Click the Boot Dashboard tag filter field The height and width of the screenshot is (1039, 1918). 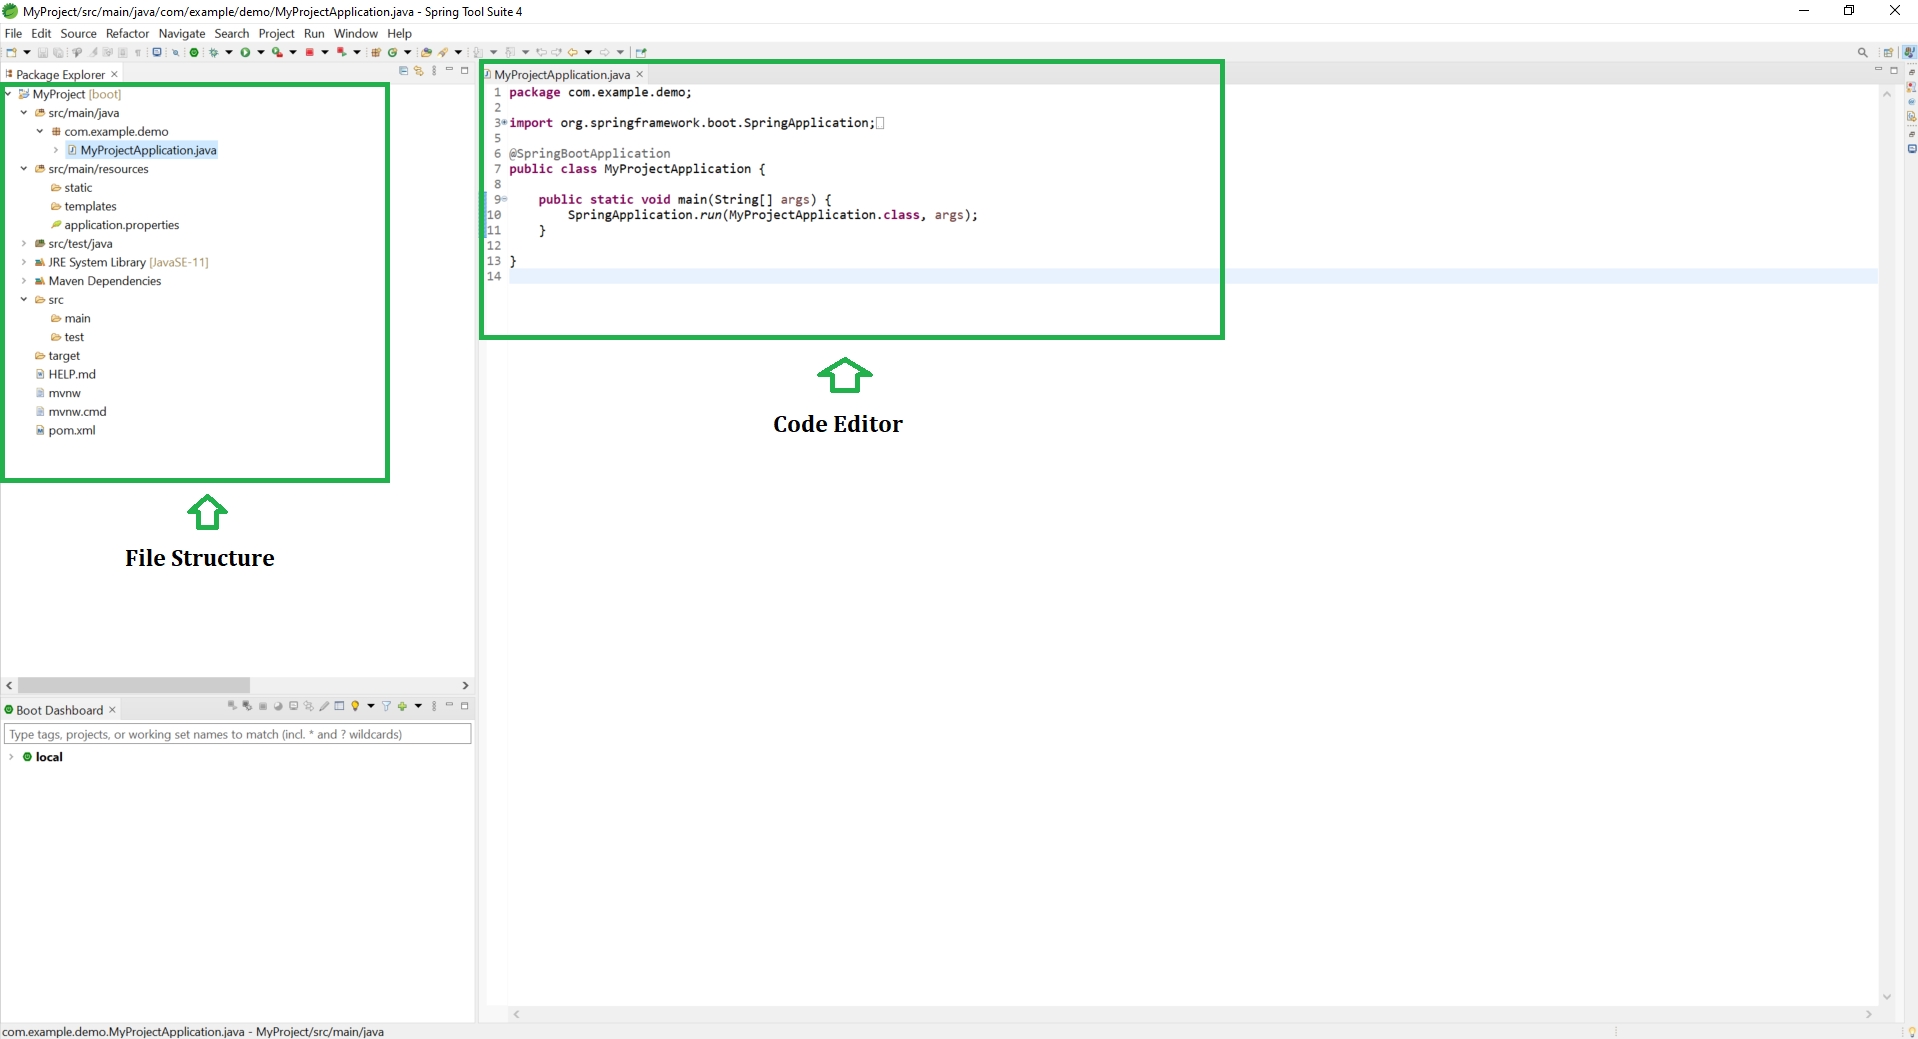point(238,734)
